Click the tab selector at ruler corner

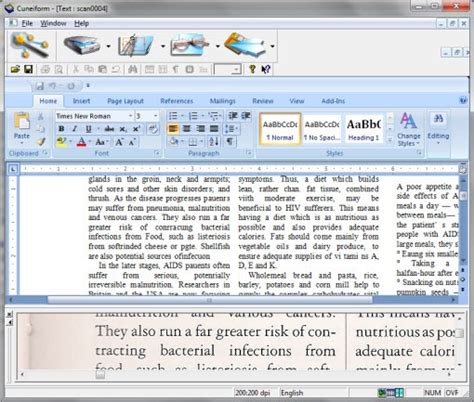tap(13, 169)
